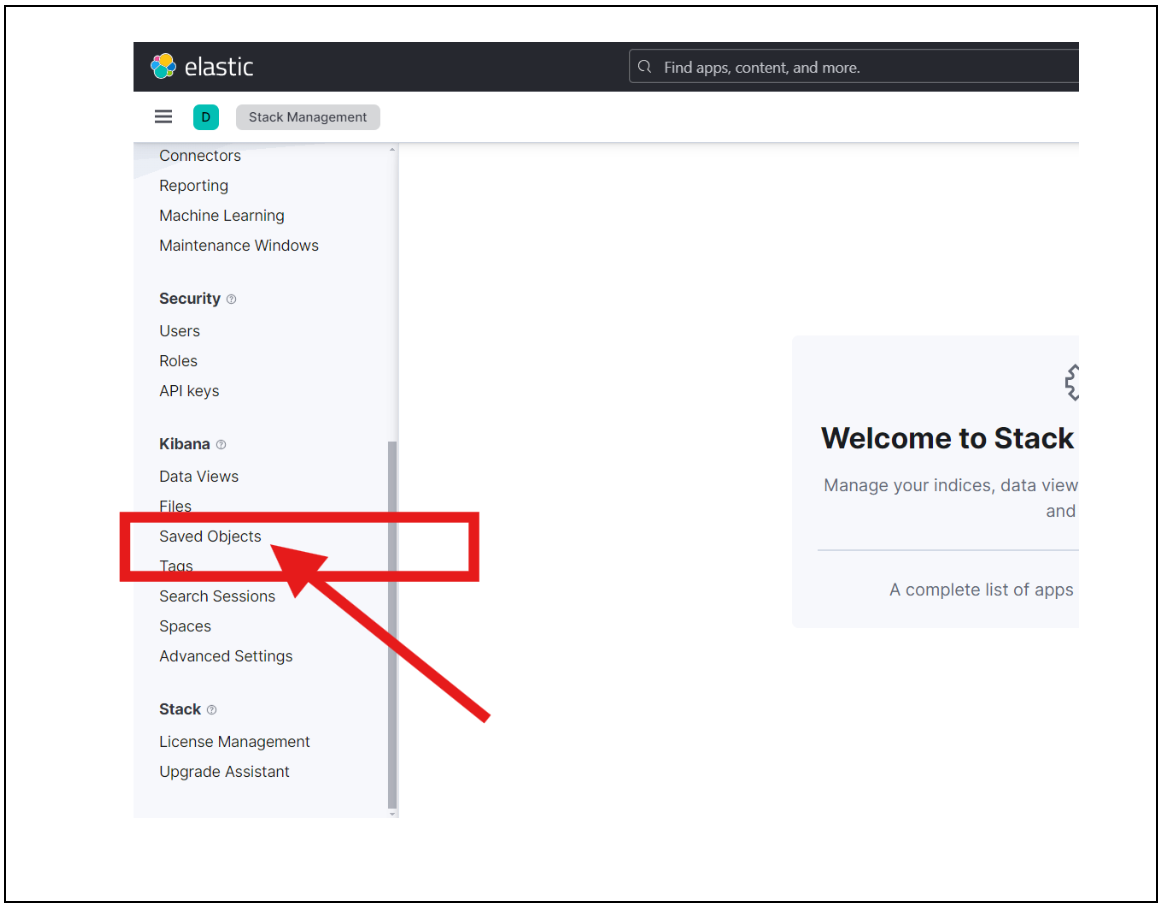Type in Find apps search field
The image size is (1160, 908).
coord(860,67)
